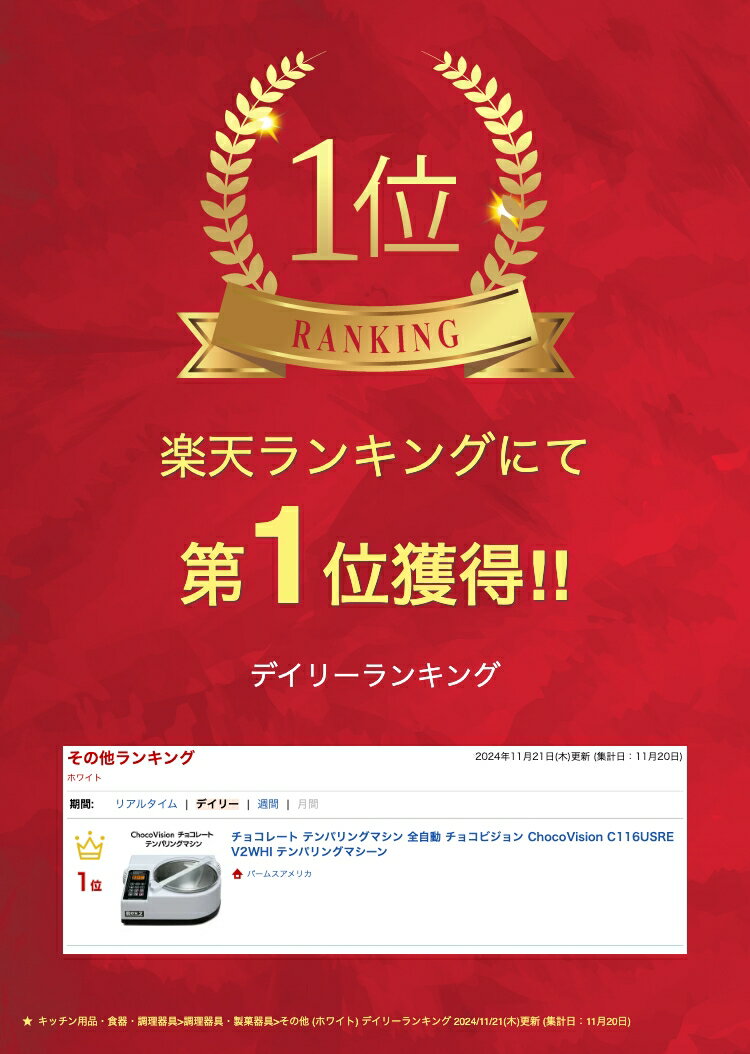Select the デイリー period tab
This screenshot has height=1054, width=750.
click(217, 804)
